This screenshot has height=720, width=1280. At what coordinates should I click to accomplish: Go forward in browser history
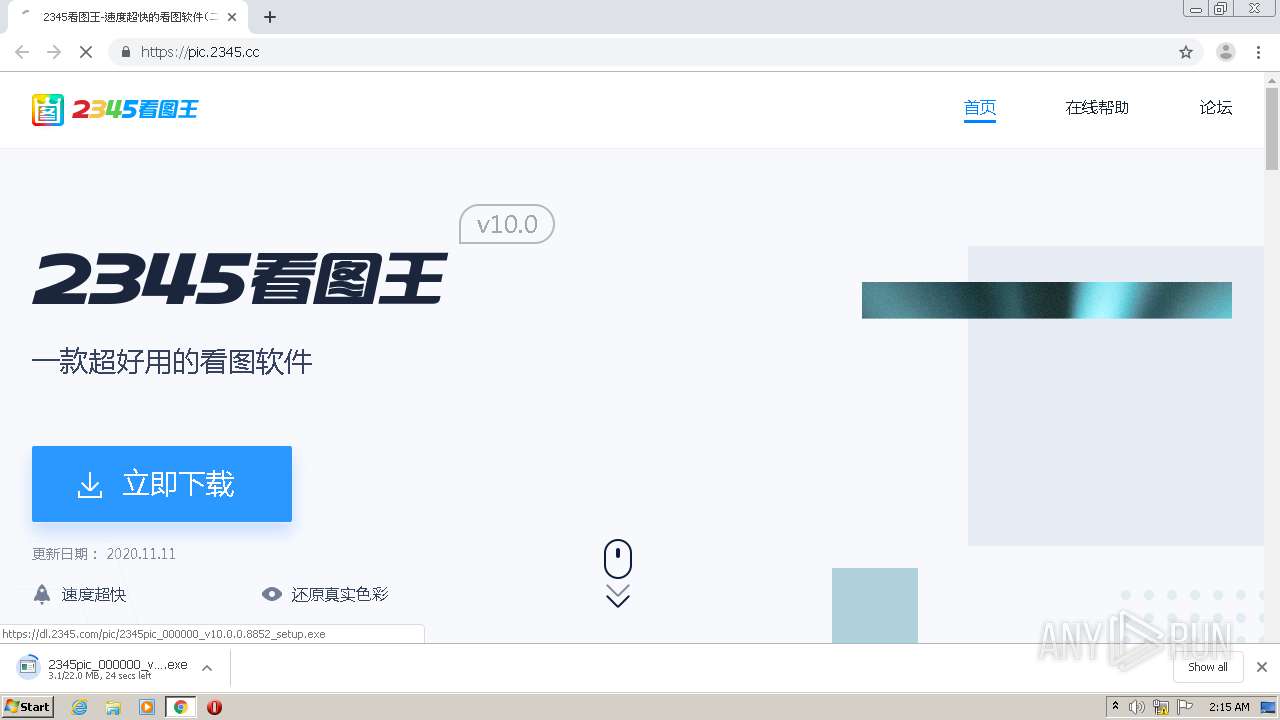pos(54,52)
